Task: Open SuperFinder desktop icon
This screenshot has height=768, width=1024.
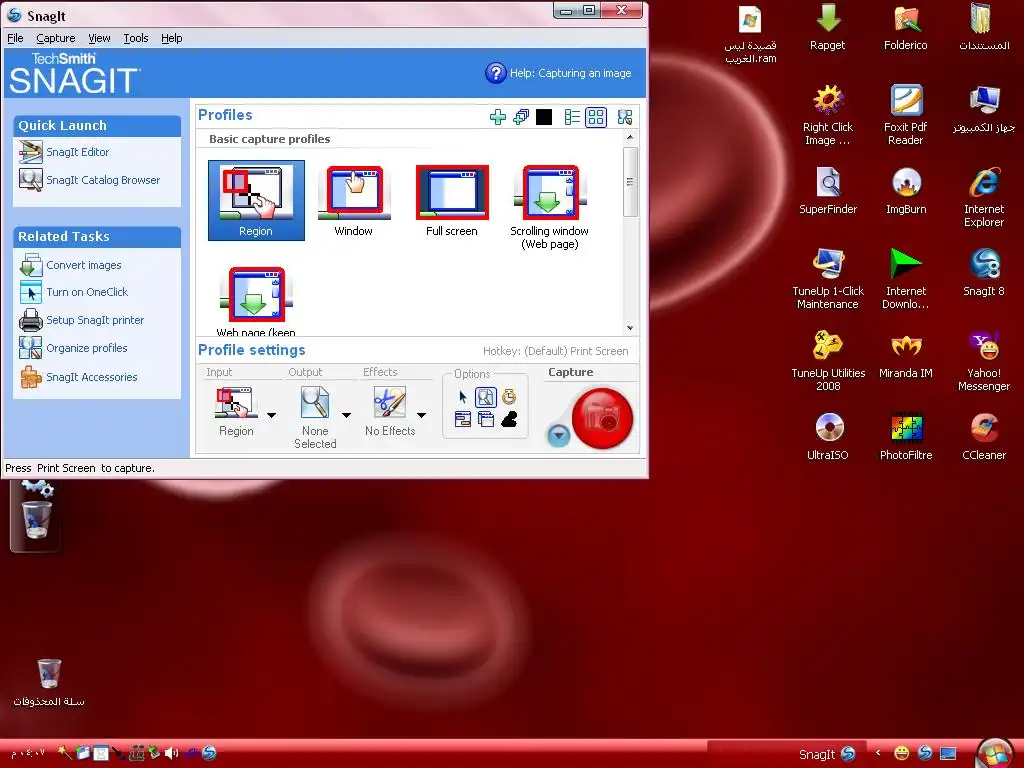Action: coord(827,191)
